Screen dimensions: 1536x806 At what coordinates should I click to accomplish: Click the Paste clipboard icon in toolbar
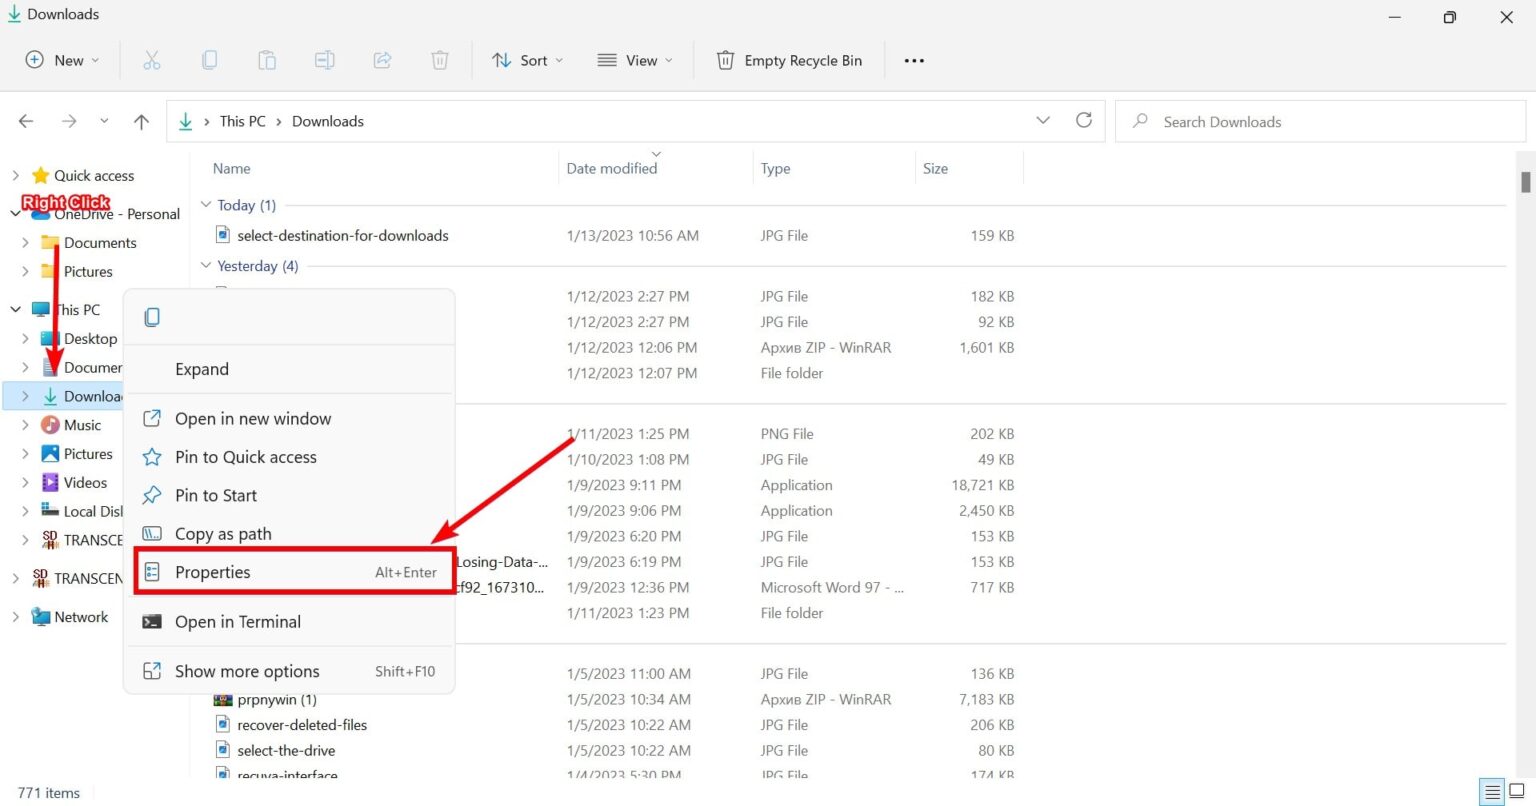click(x=267, y=60)
